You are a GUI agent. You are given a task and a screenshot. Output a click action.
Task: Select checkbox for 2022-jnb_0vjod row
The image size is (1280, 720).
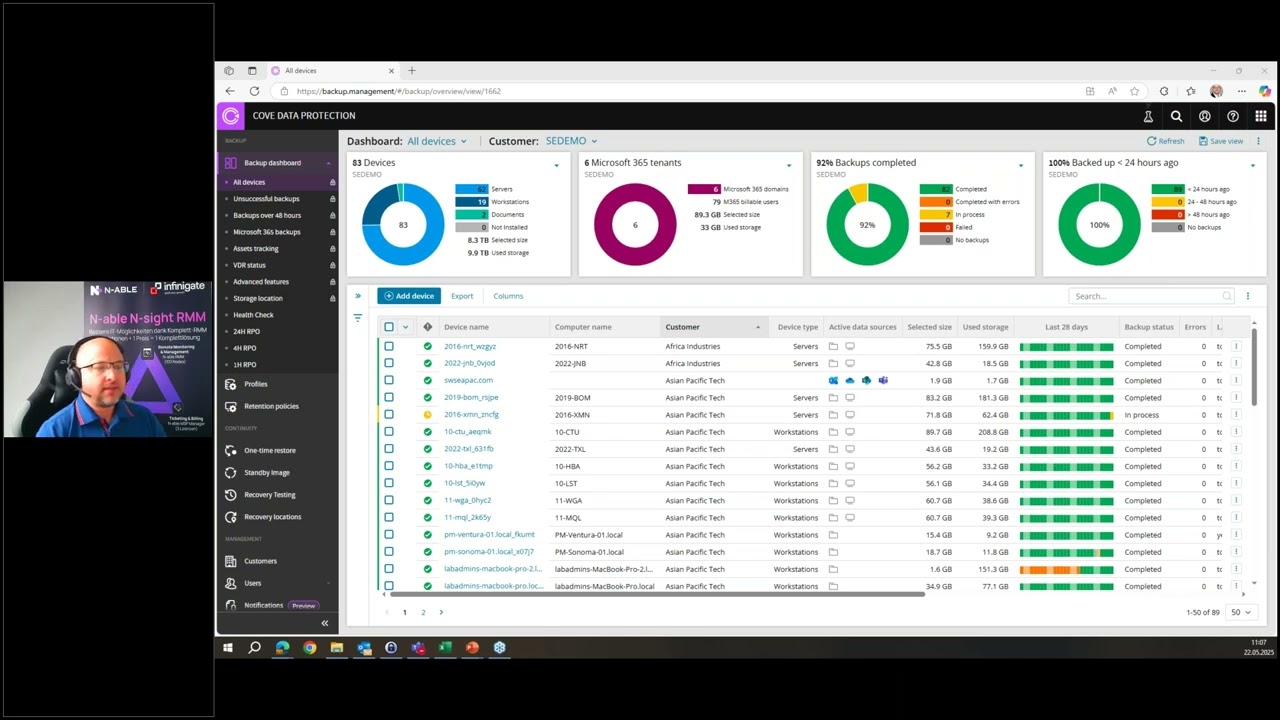point(389,363)
